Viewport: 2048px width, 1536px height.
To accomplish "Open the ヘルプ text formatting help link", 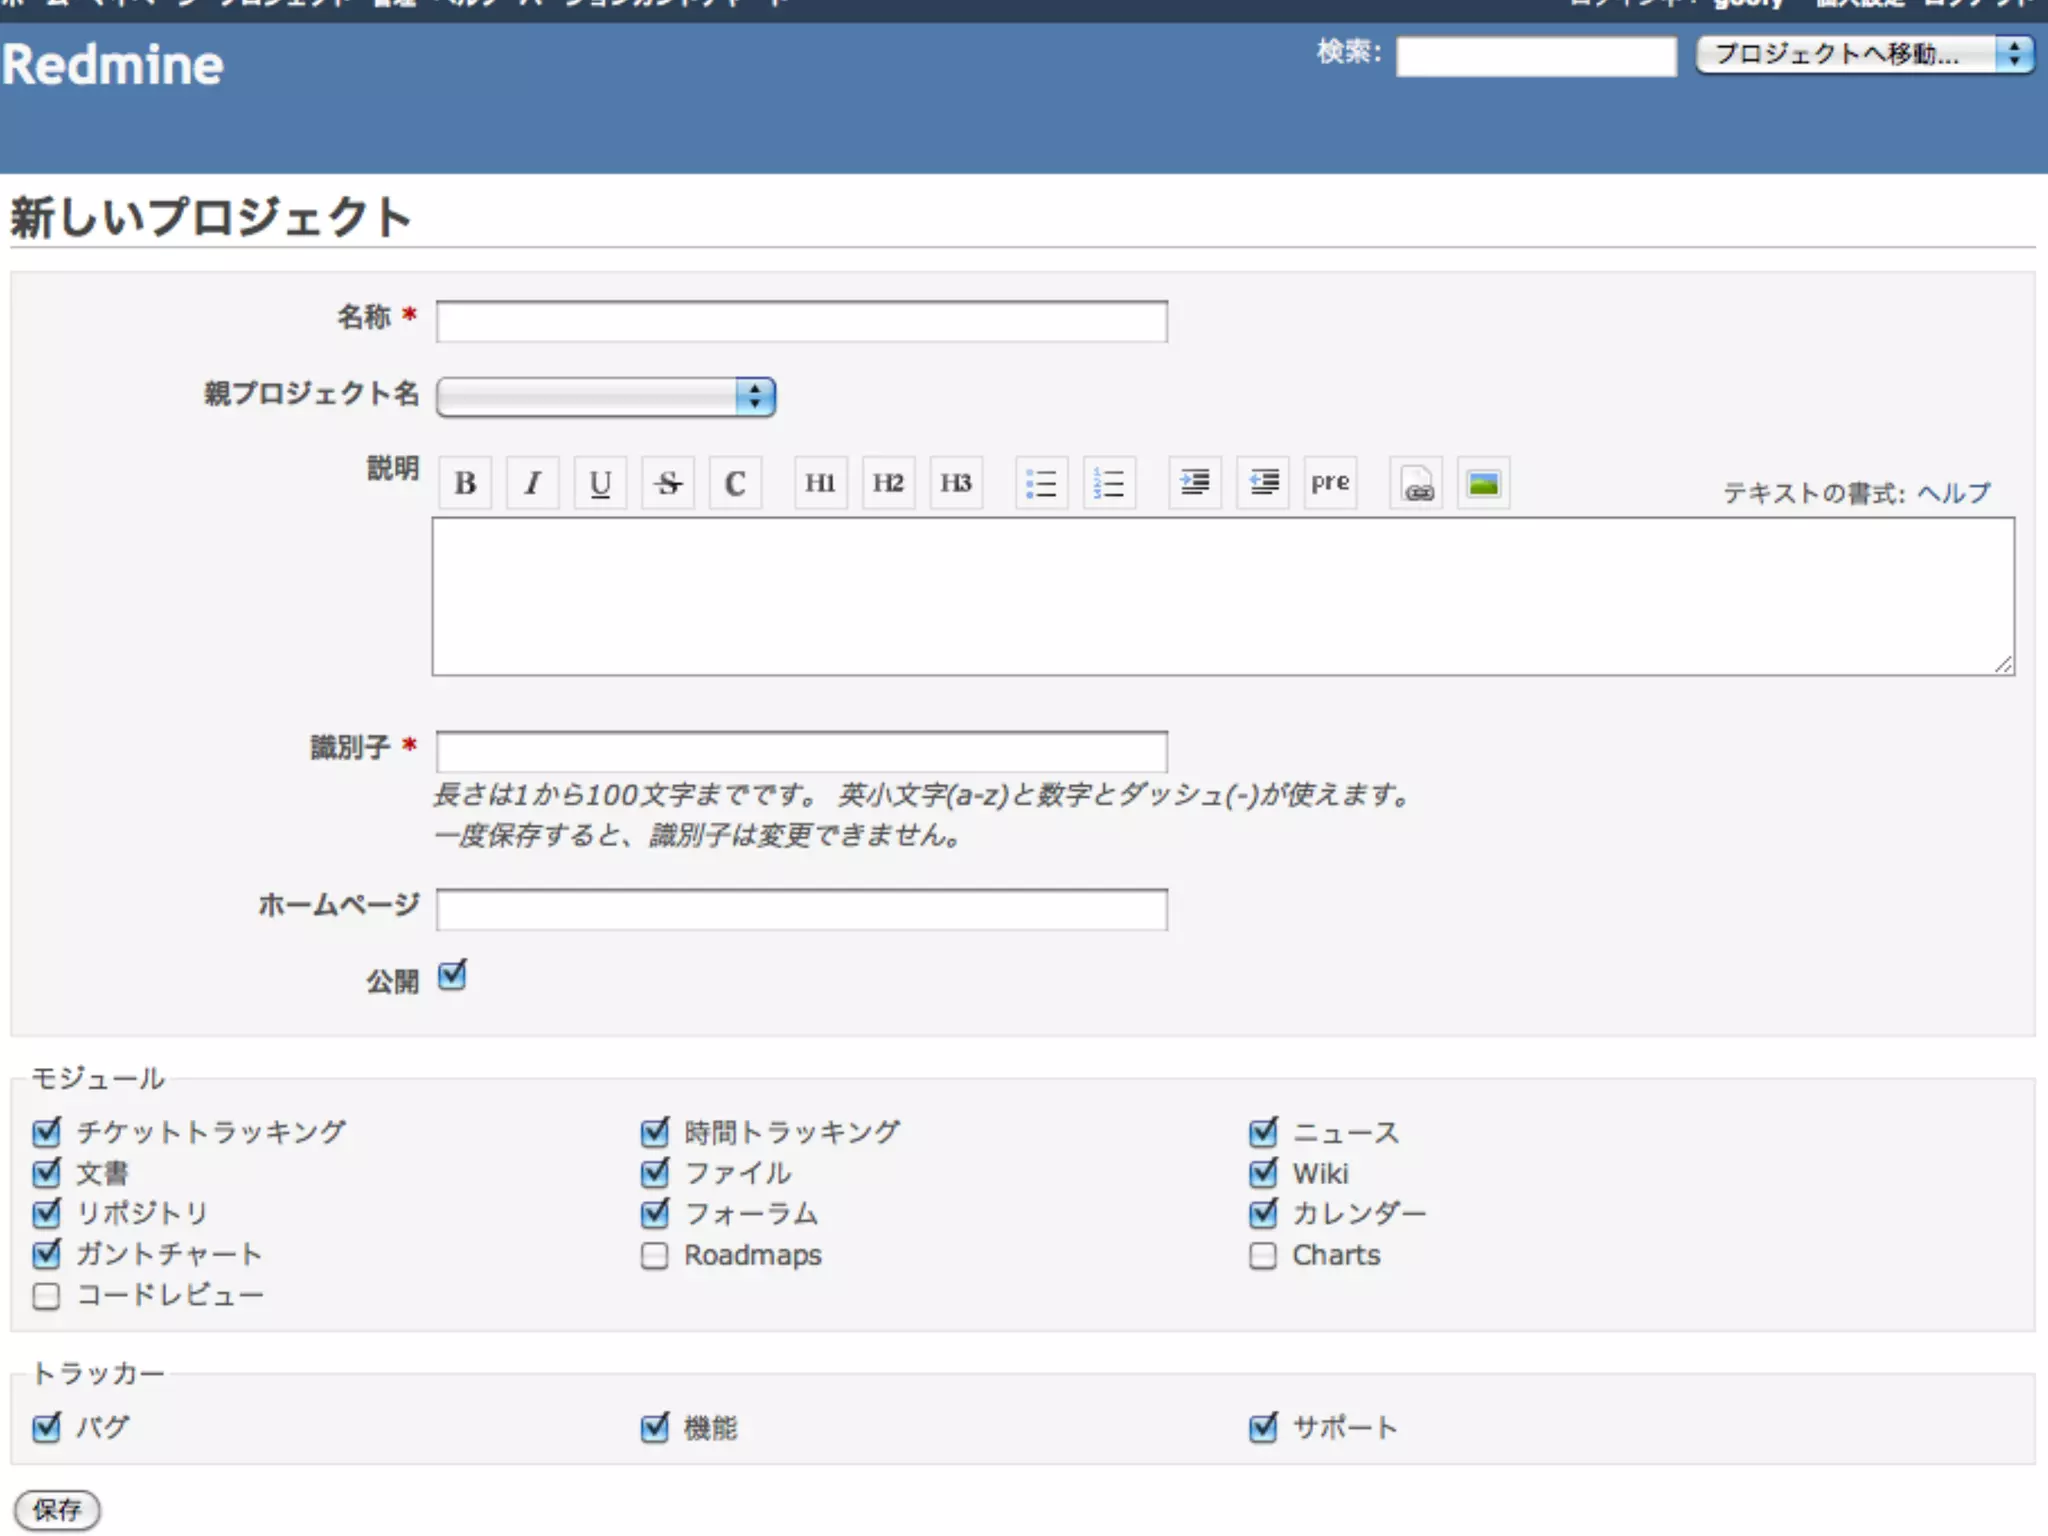I will point(1953,493).
